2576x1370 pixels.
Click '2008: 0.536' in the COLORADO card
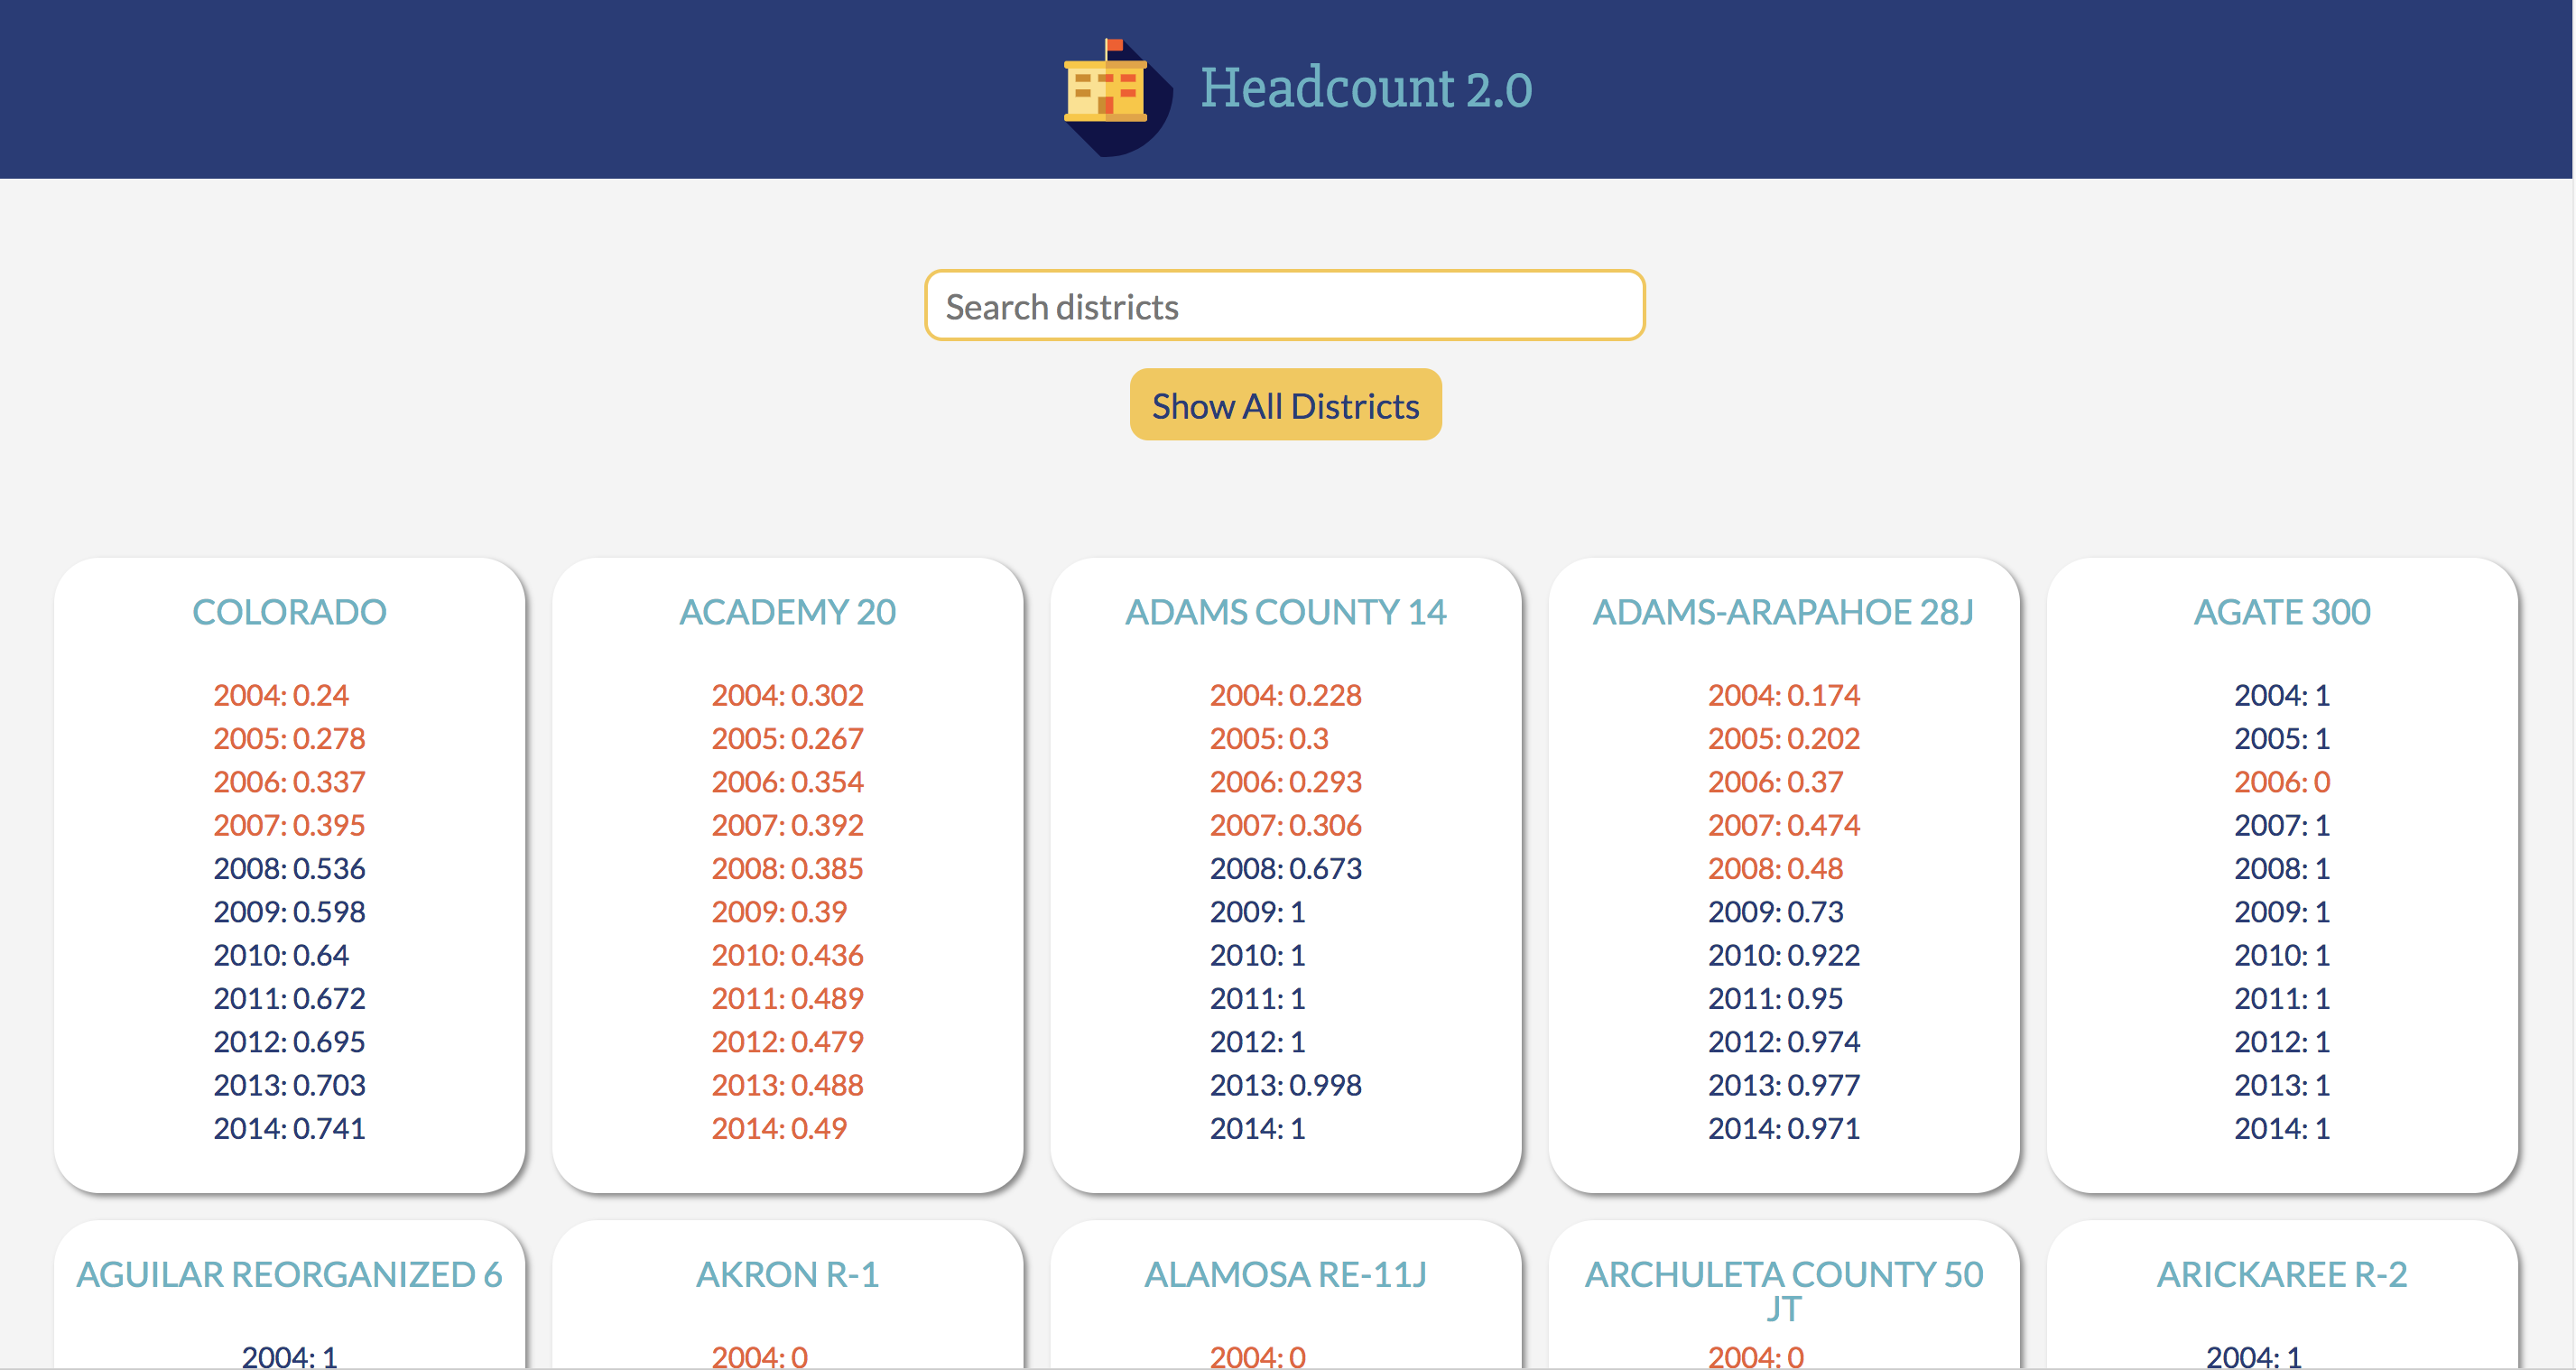click(x=289, y=869)
